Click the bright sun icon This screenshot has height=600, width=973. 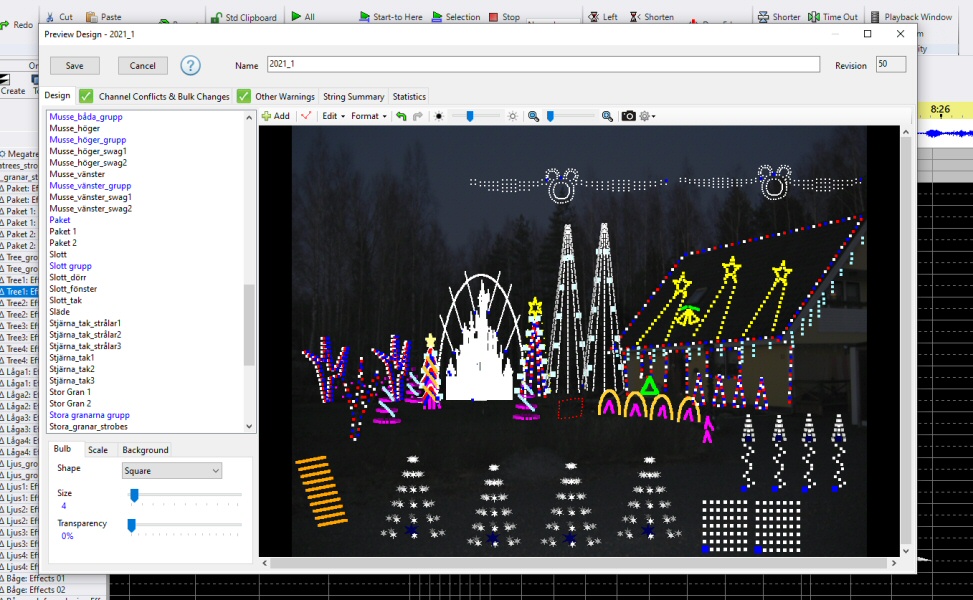(x=513, y=116)
